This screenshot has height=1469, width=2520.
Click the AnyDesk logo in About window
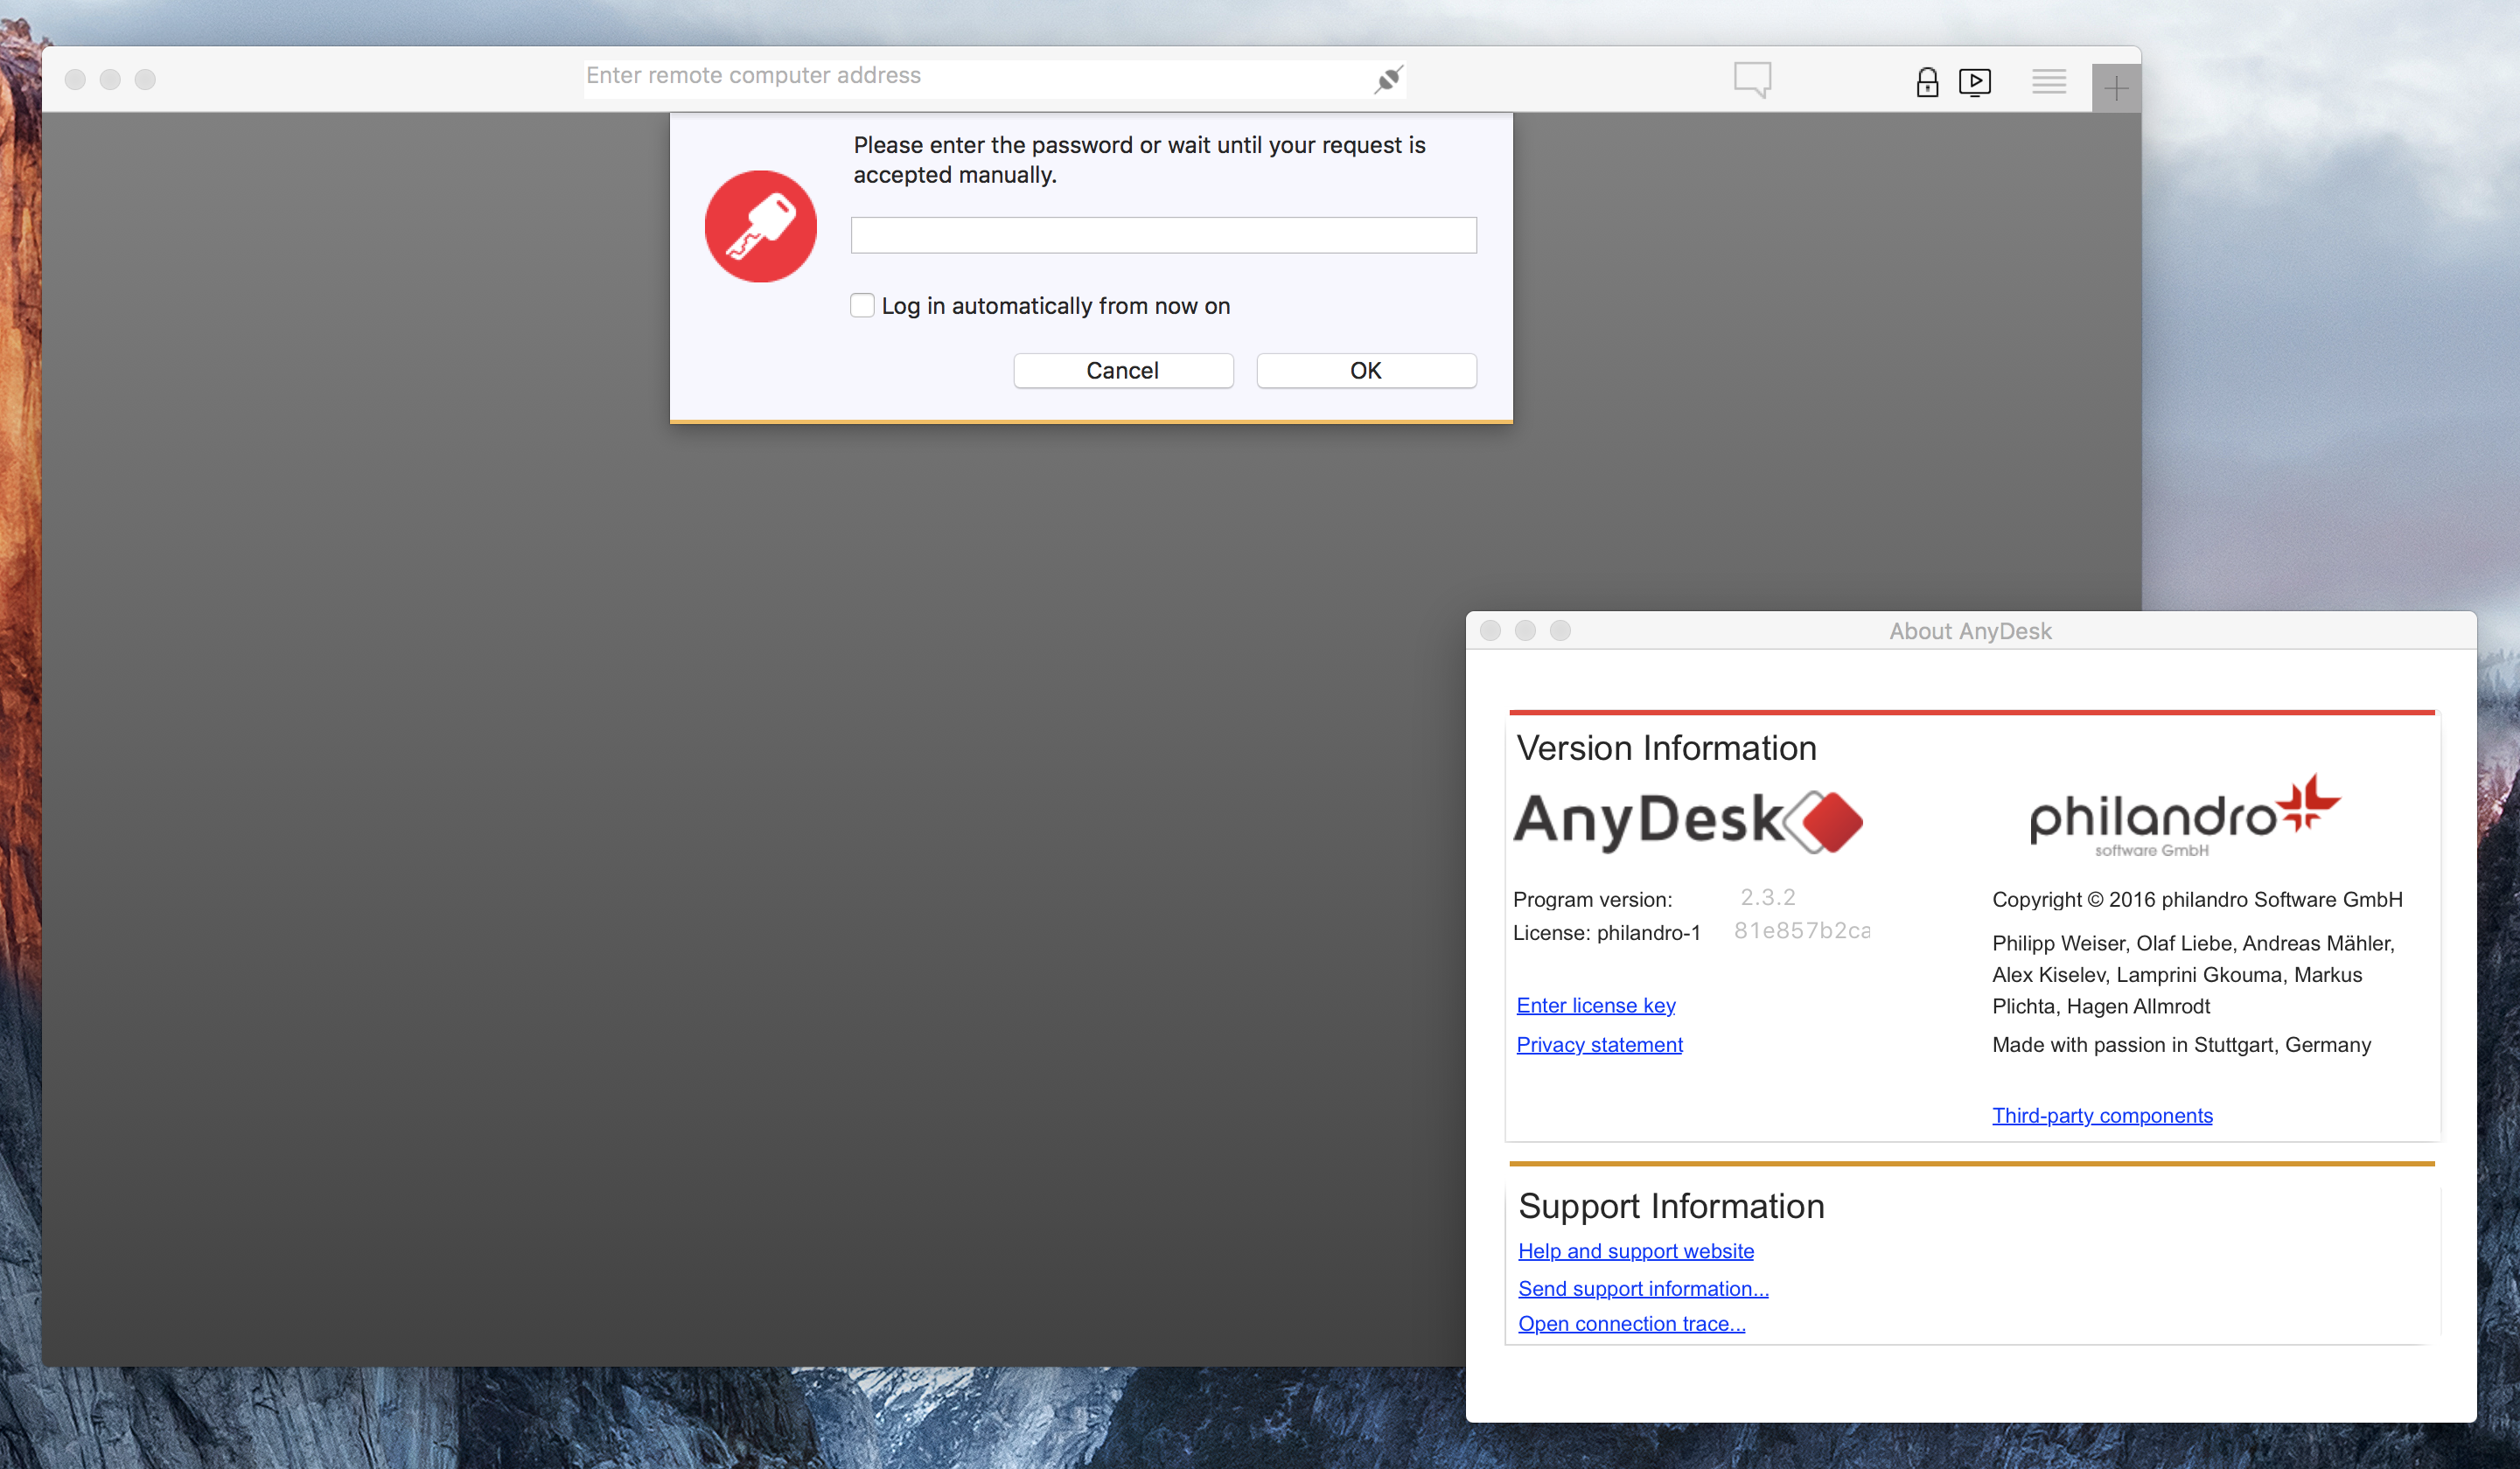(x=1687, y=822)
